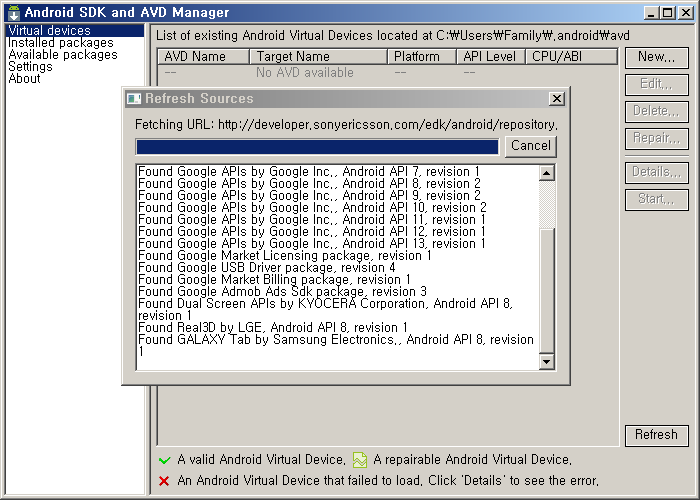Click the Details... button
The width and height of the screenshot is (700, 500).
656,172
